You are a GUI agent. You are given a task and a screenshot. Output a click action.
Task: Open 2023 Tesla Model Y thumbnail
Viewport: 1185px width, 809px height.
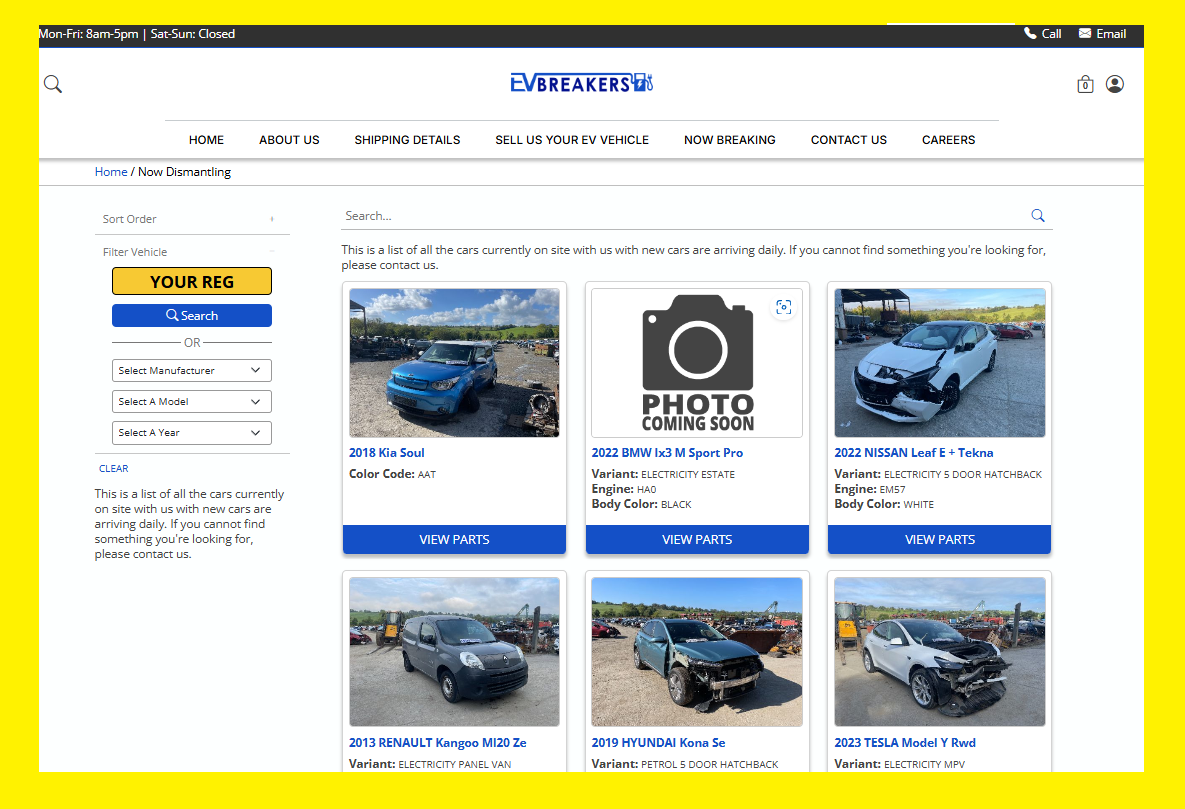pyautogui.click(x=939, y=652)
